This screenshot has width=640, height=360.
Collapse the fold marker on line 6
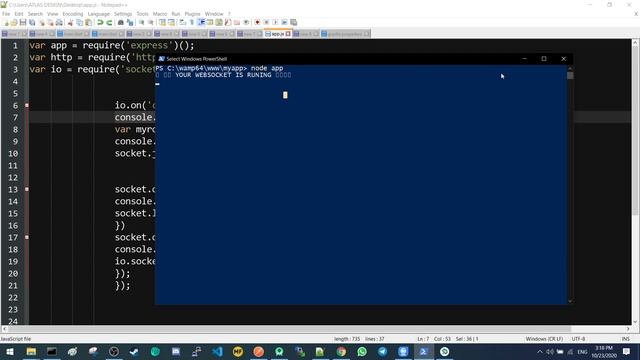(x=27, y=105)
